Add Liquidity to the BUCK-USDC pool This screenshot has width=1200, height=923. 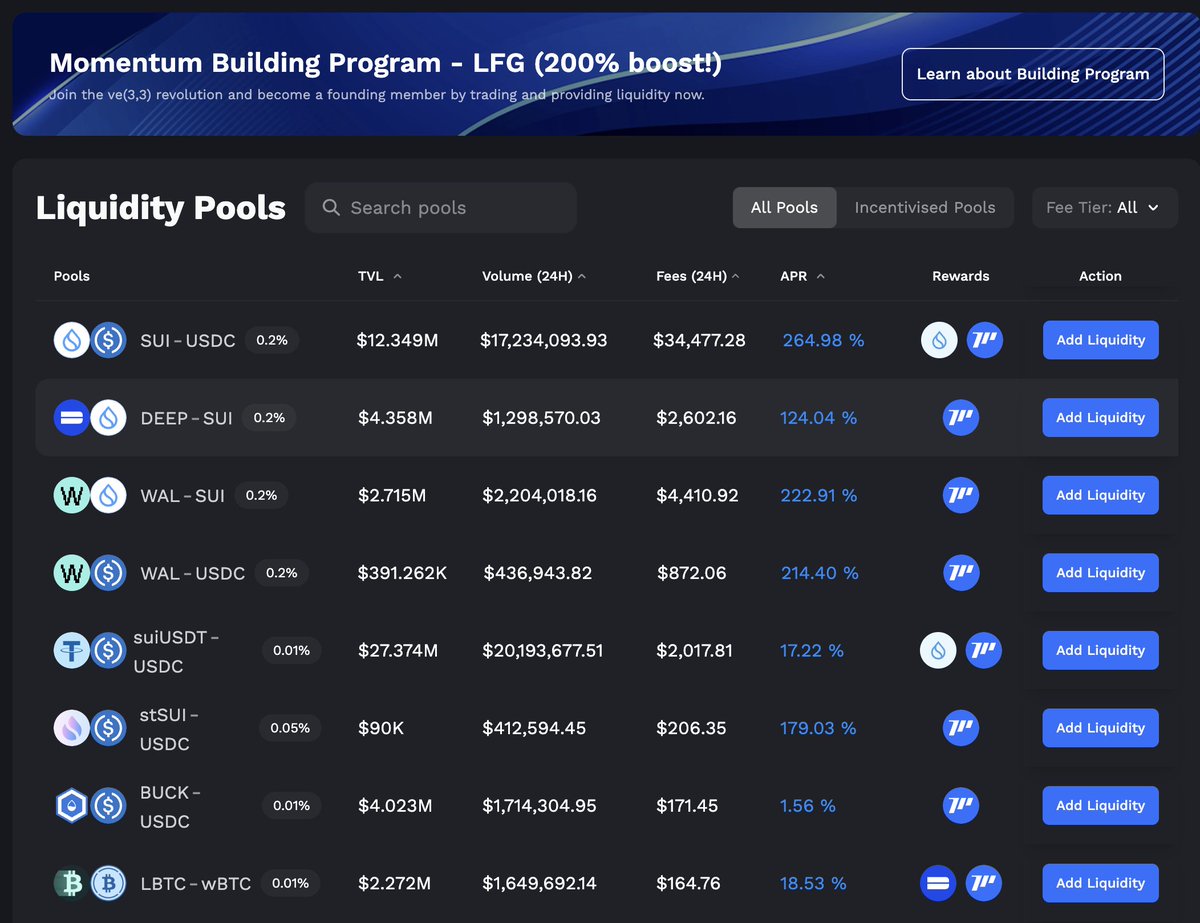pyautogui.click(x=1100, y=805)
